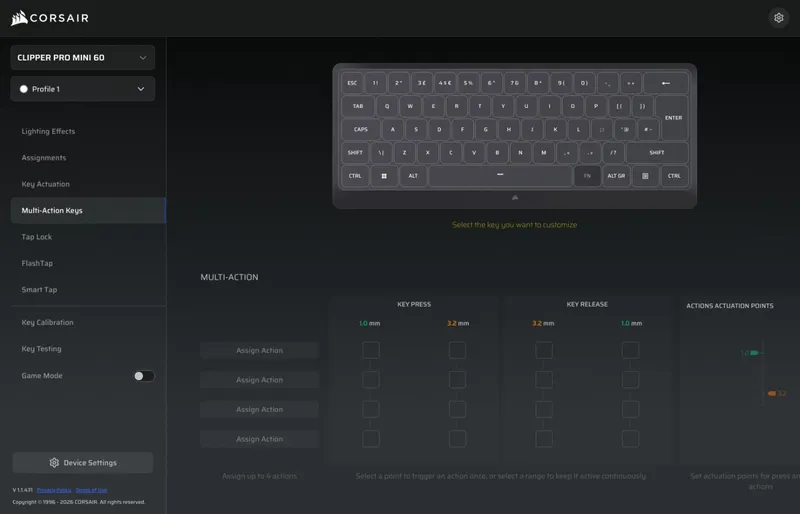Select the ALT GR key
The width and height of the screenshot is (800, 514).
coord(616,176)
